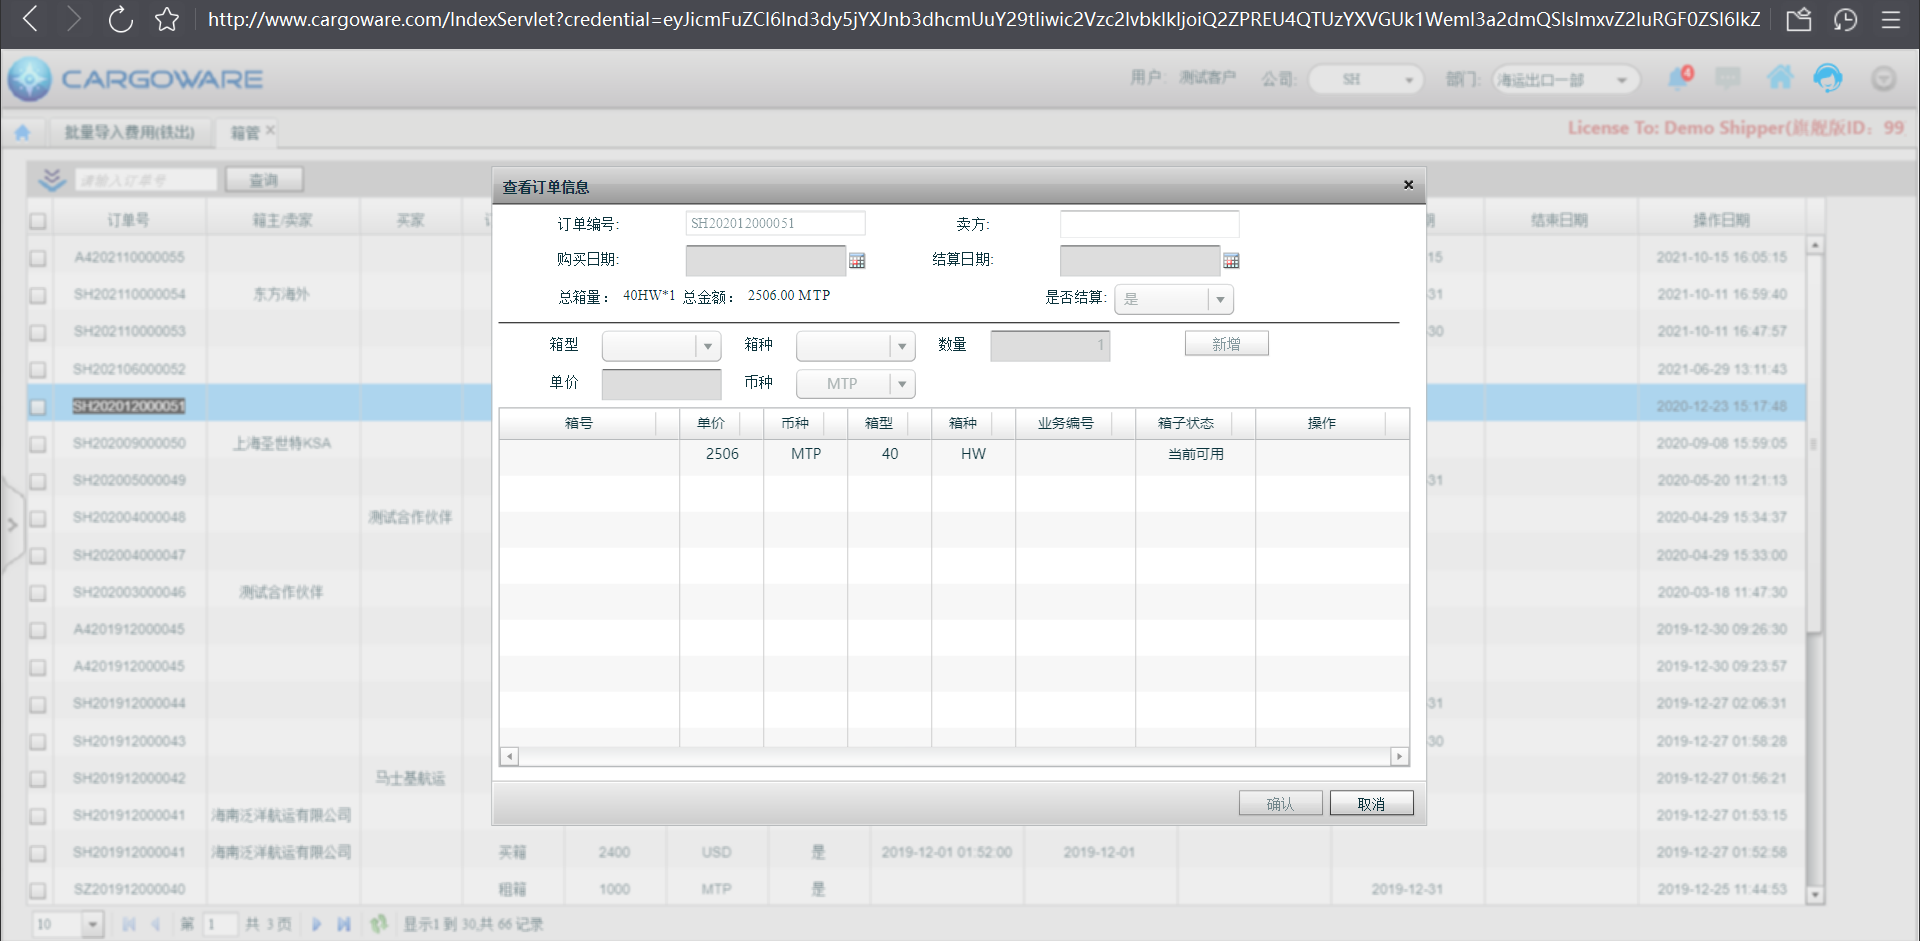Click the home icon in header
This screenshot has width=1920, height=941.
click(1779, 78)
